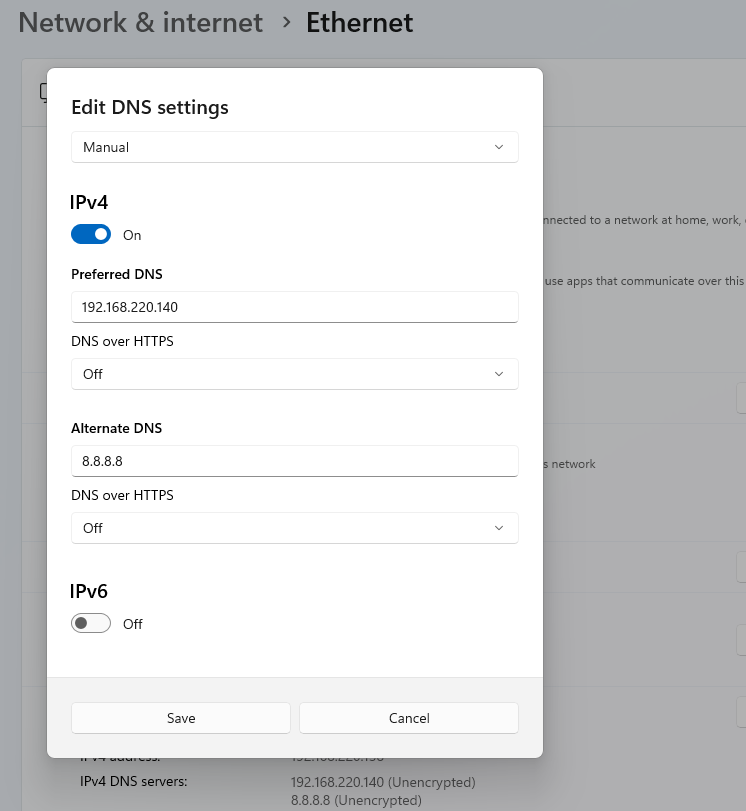The height and width of the screenshot is (811, 746).
Task: Open the Manual DNS mode dropdown
Action: (x=294, y=147)
